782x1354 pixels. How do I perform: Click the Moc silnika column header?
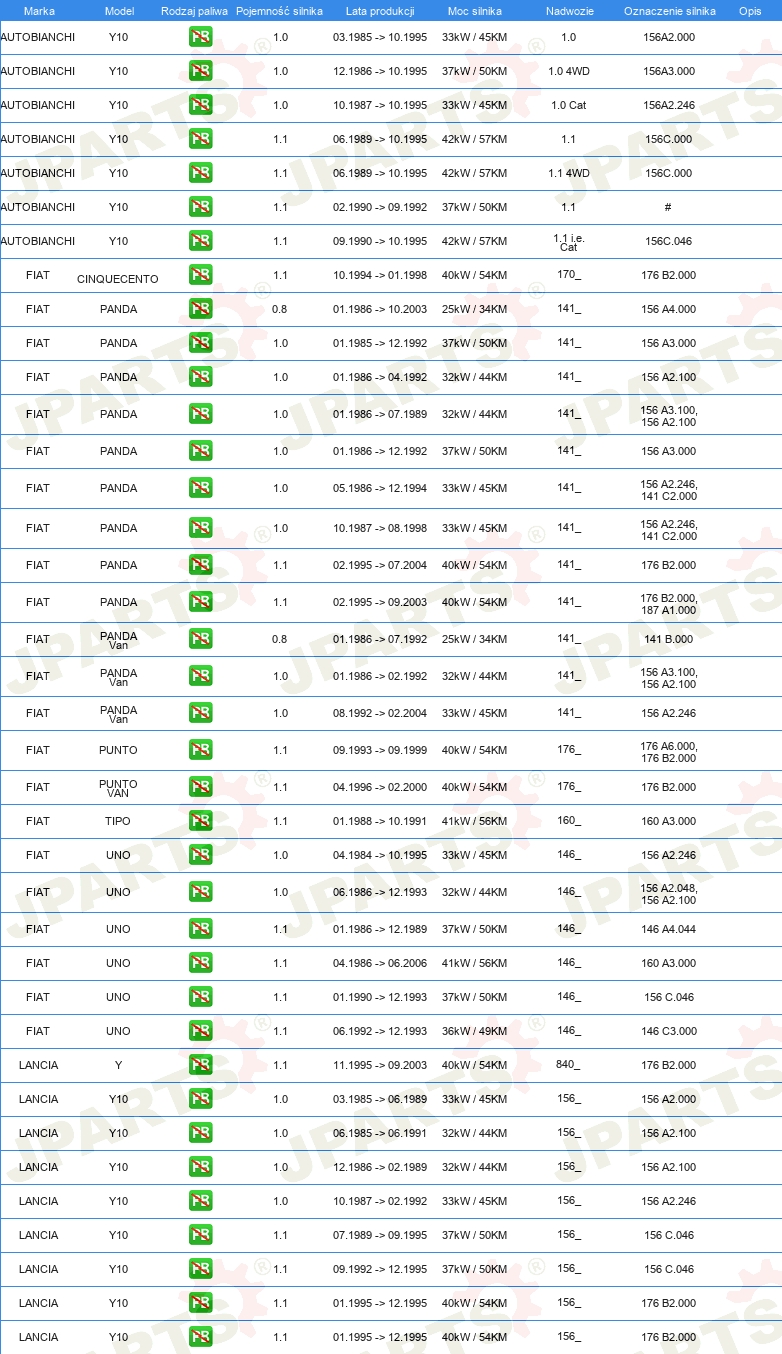475,11
